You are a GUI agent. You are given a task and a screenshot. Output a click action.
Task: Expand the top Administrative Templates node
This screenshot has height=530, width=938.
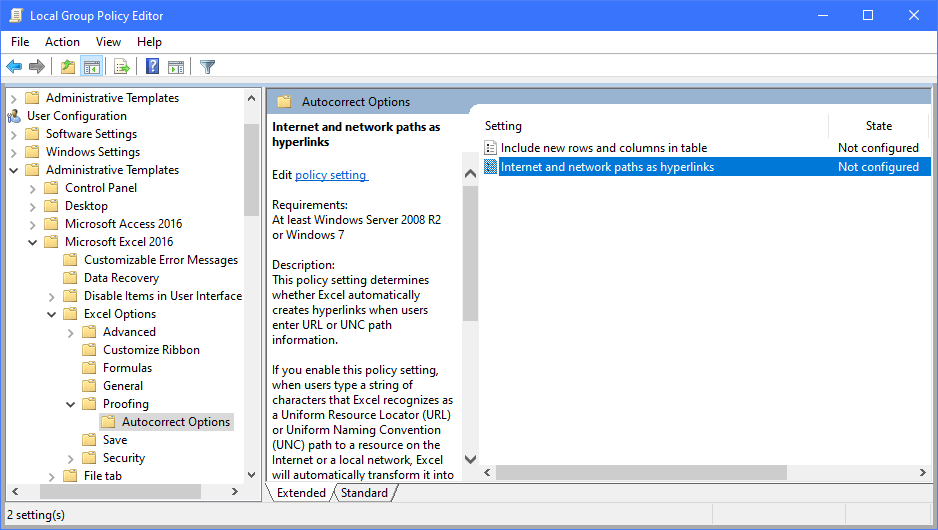[x=14, y=99]
